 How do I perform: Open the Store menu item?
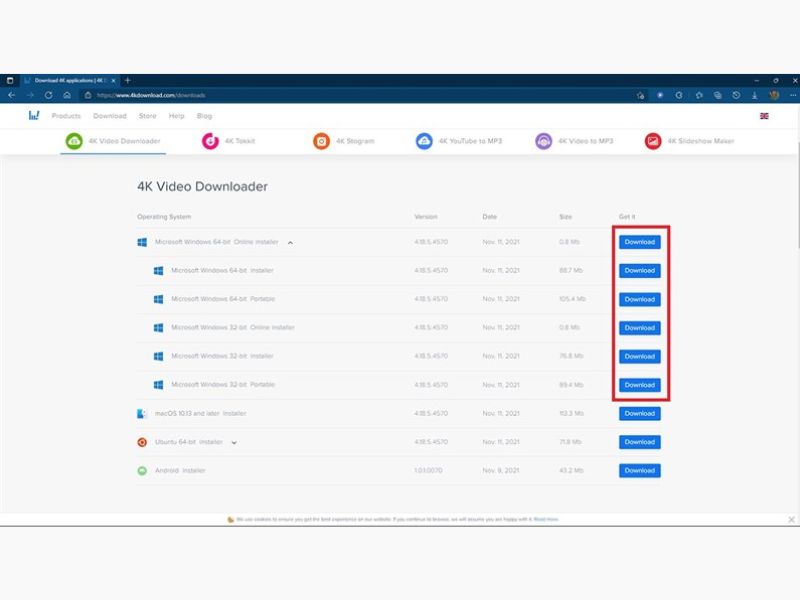(x=147, y=116)
